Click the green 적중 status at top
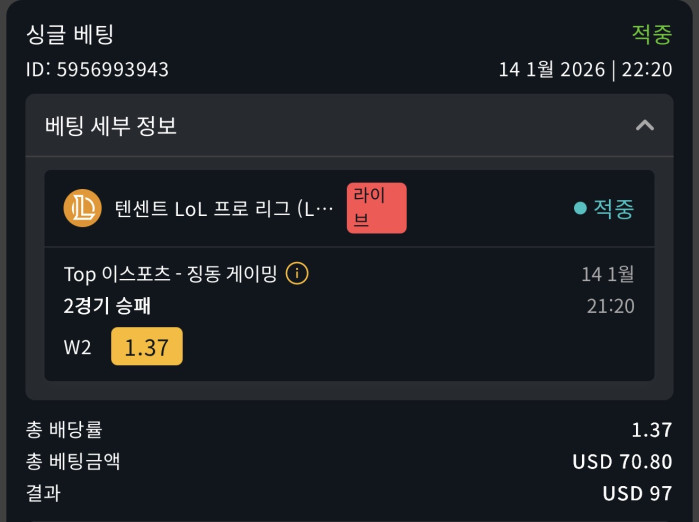 coord(651,34)
